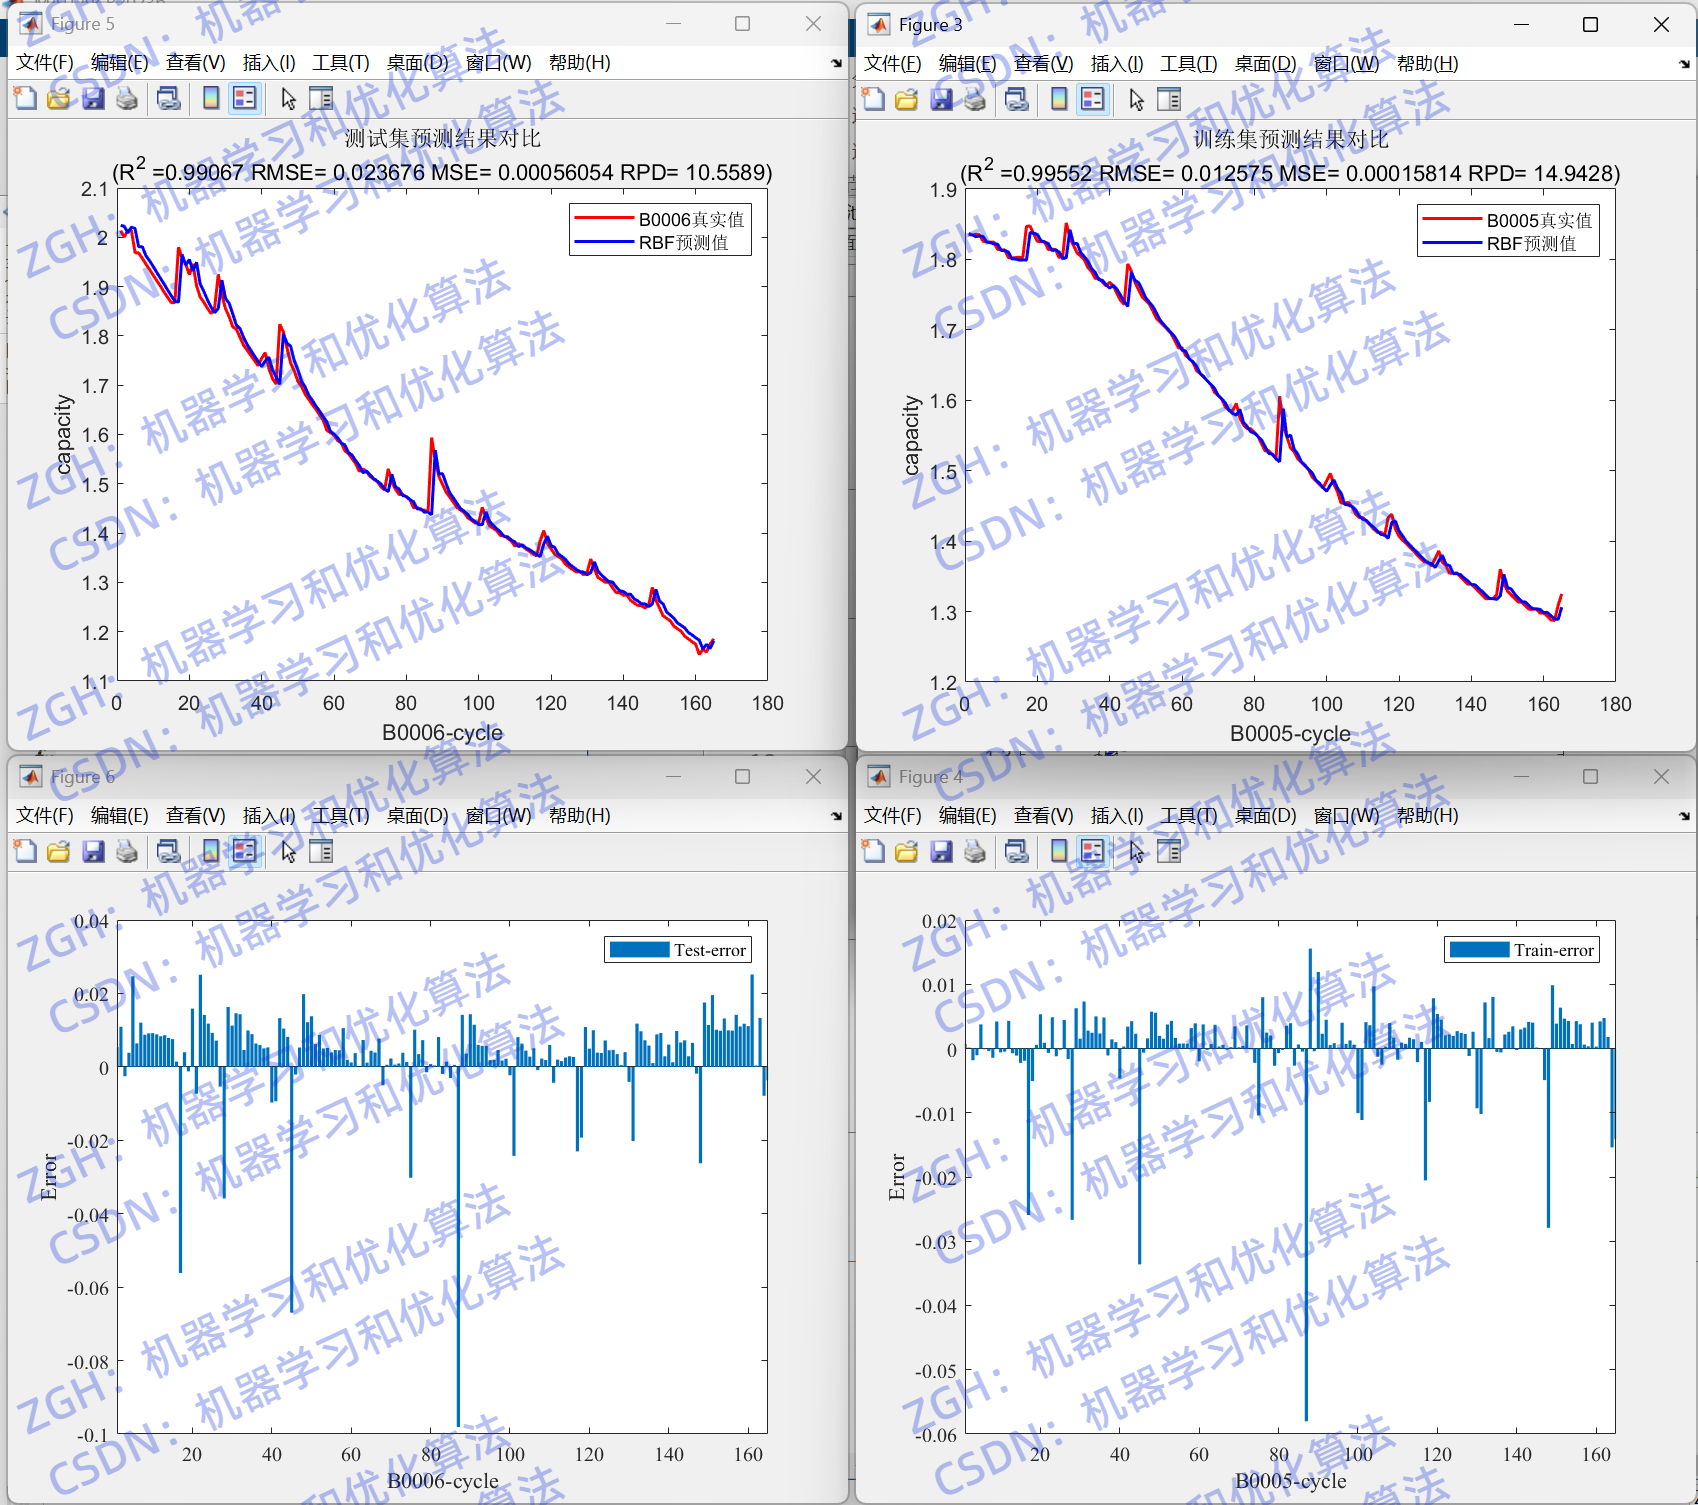
Task: Open 桌面(D) menu in Figure 4
Action: 1266,816
